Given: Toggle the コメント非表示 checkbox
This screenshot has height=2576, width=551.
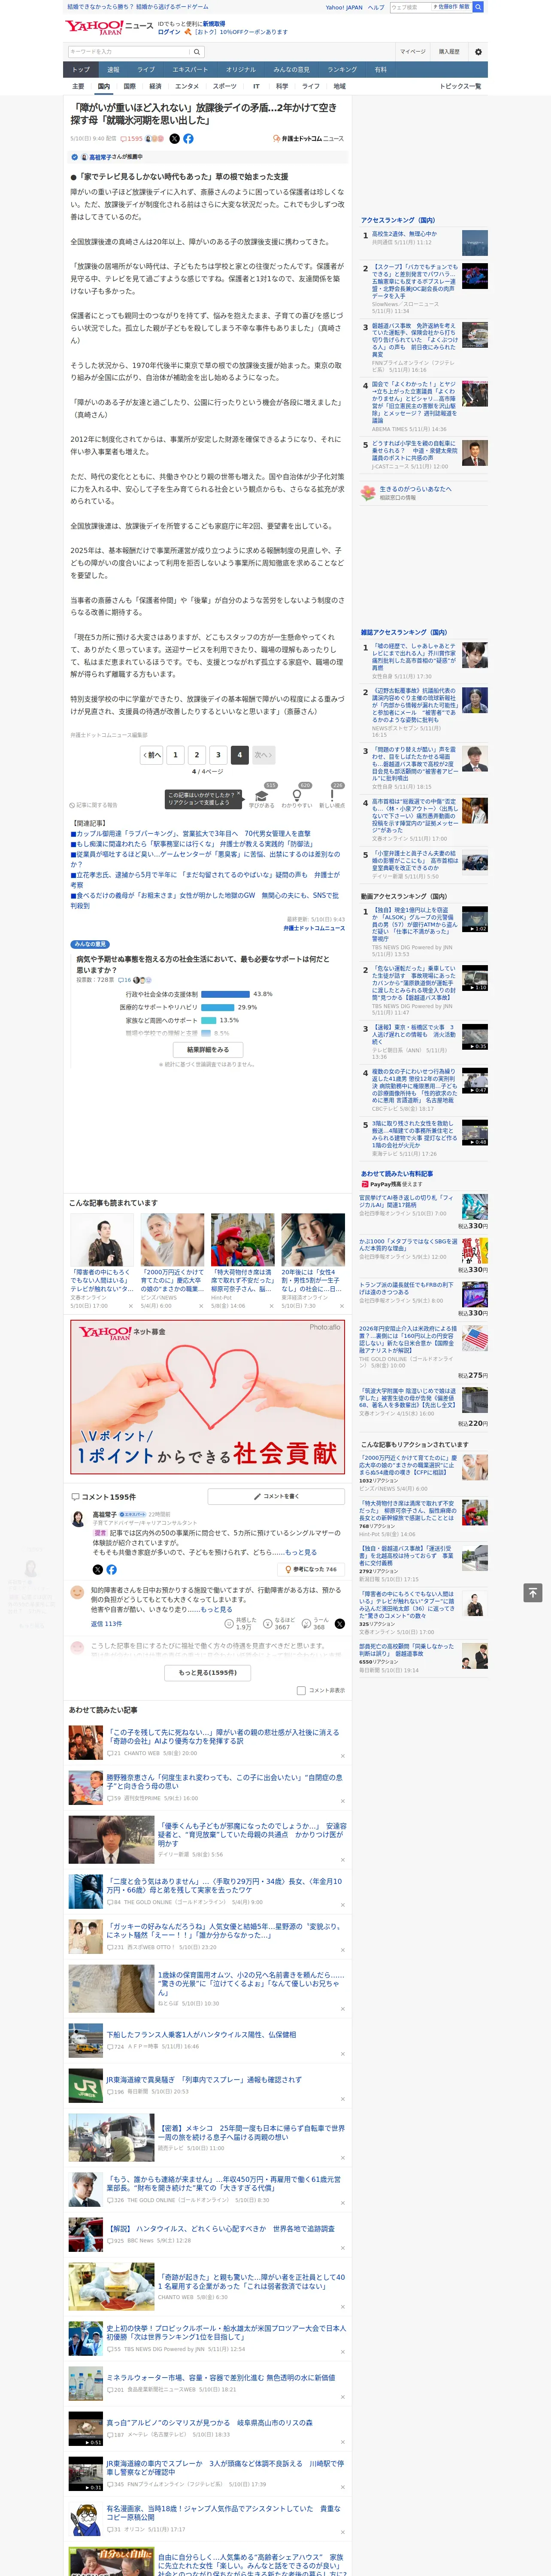Looking at the screenshot, I should (301, 1691).
